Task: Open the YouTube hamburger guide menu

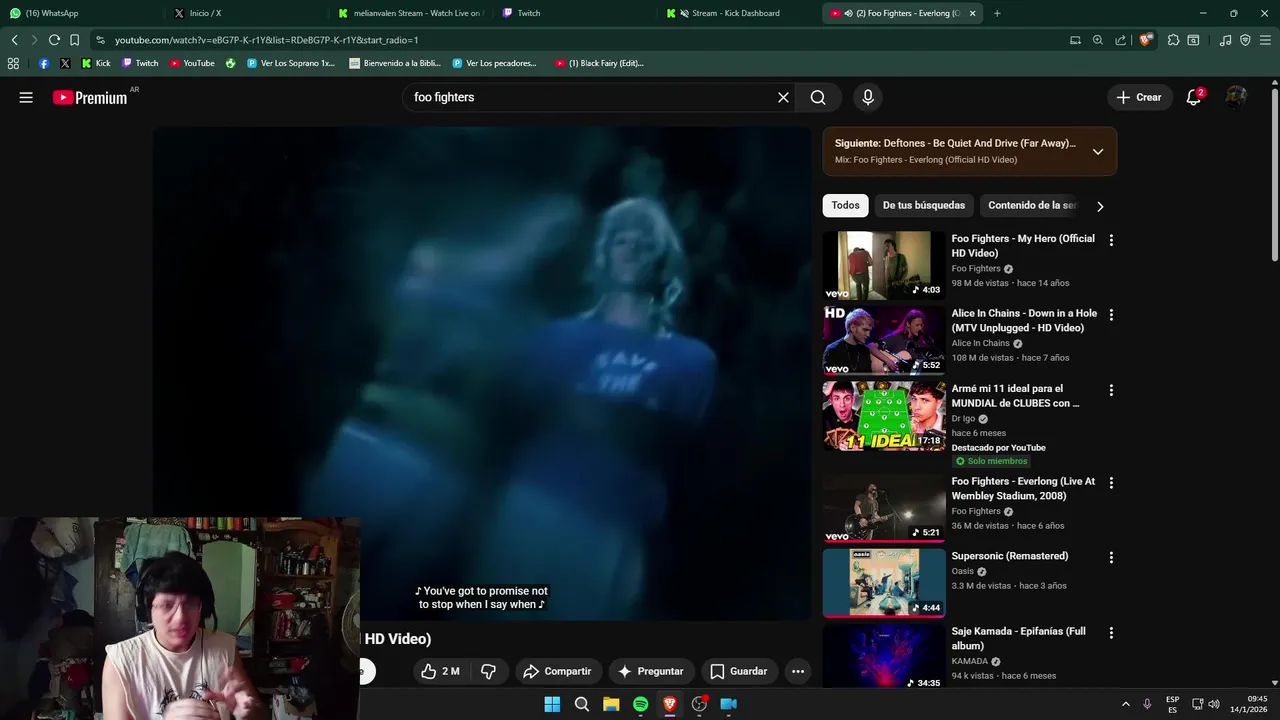Action: coord(26,97)
